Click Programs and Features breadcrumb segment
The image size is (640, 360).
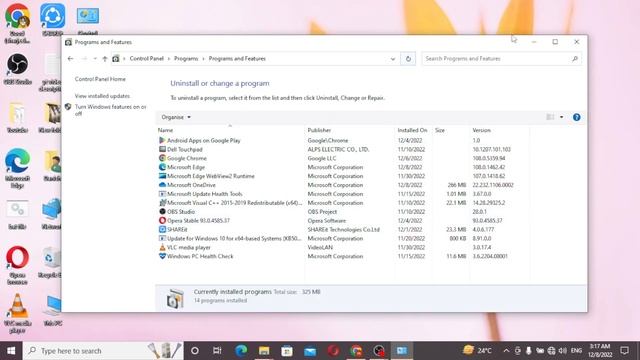(x=237, y=59)
